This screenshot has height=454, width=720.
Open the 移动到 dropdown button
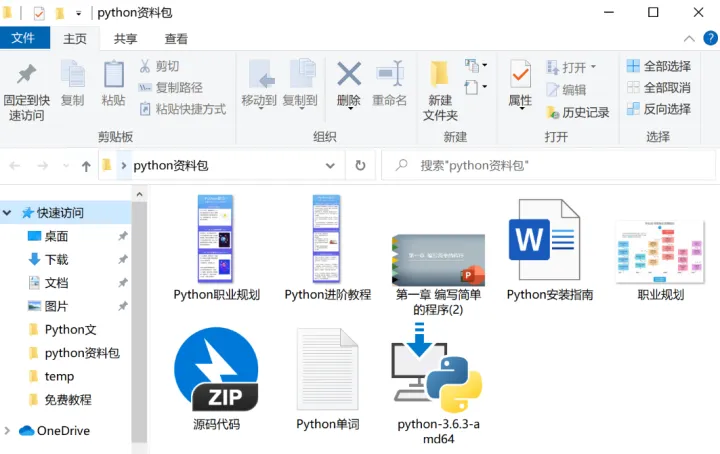(259, 84)
